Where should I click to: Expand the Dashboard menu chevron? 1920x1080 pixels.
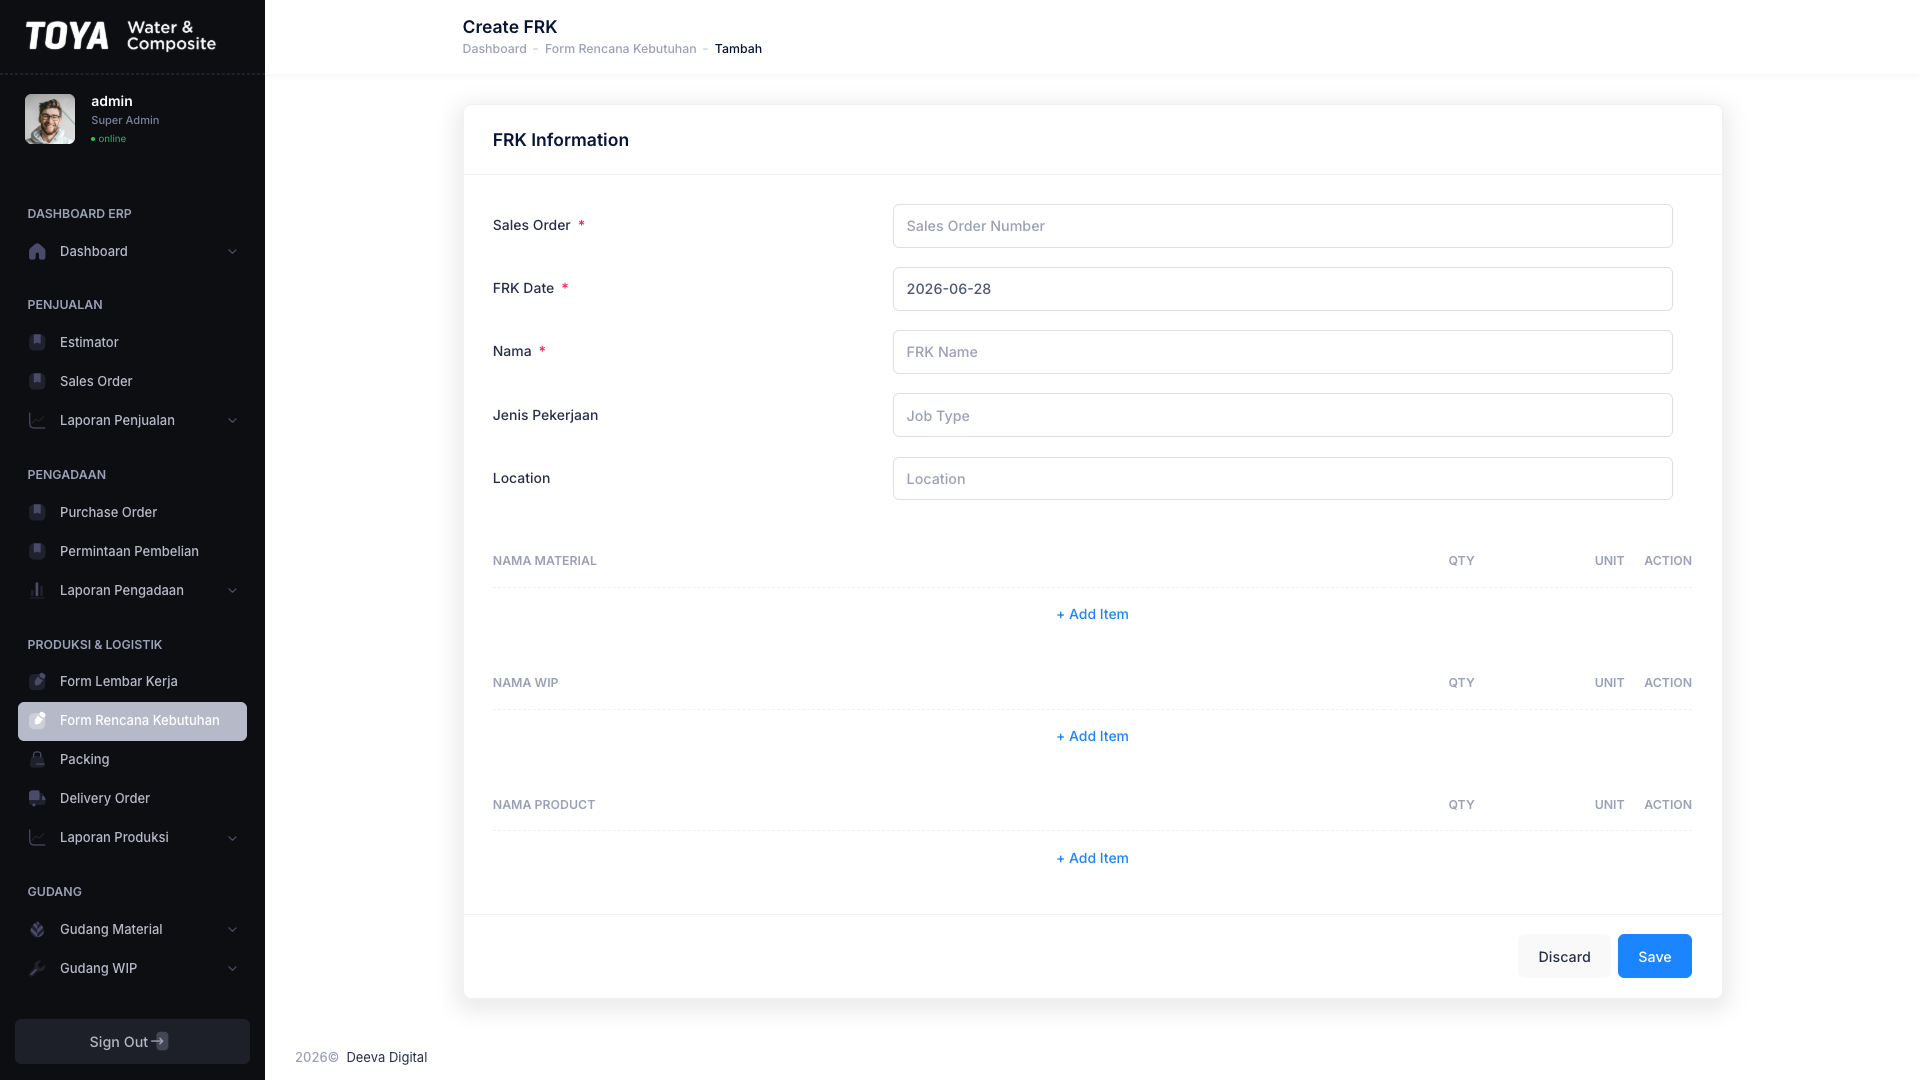(x=232, y=251)
